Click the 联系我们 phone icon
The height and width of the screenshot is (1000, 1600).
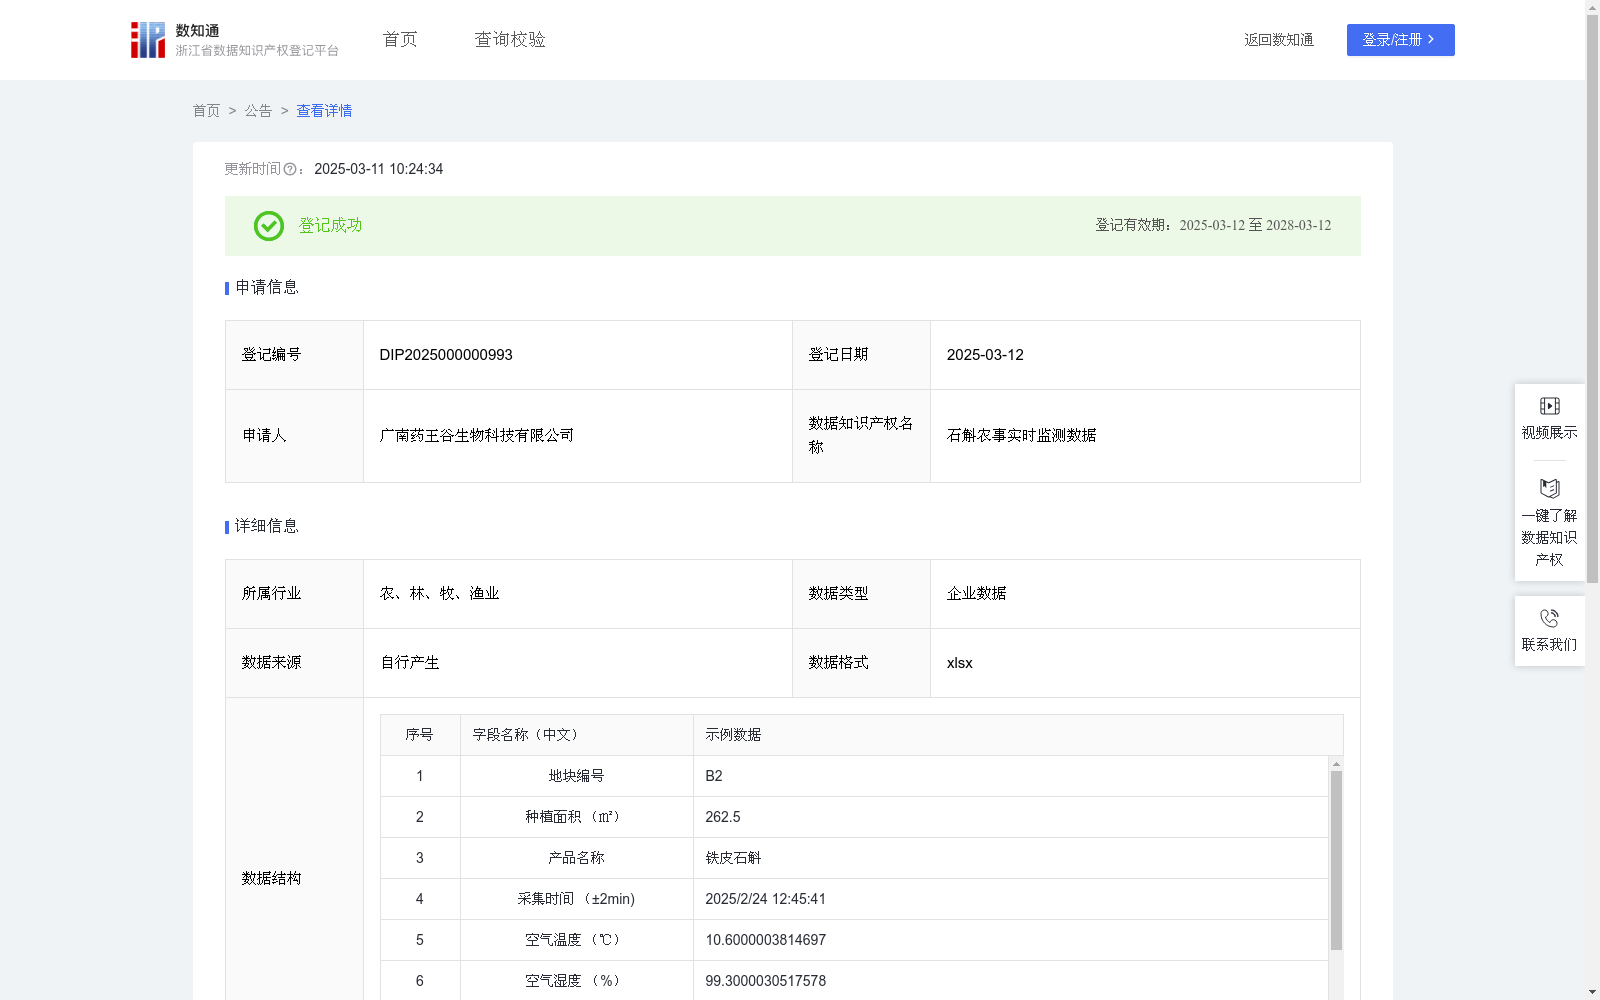[x=1549, y=618]
